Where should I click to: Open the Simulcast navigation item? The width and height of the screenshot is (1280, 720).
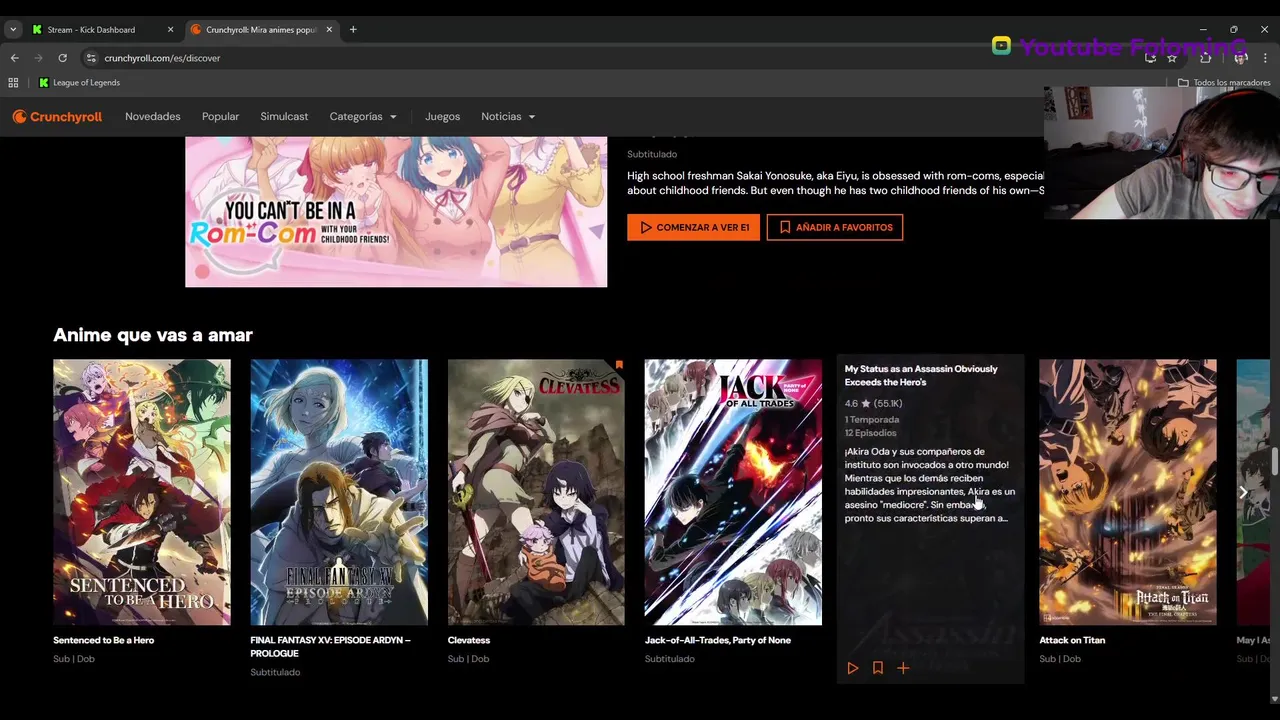[x=284, y=117]
